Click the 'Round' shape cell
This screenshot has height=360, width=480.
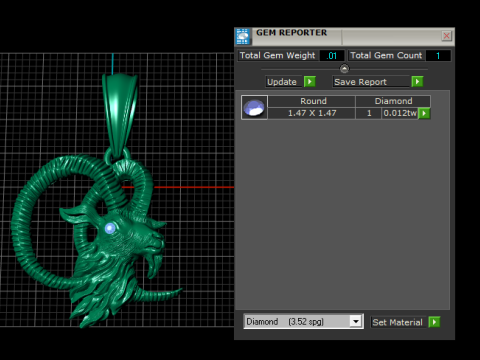click(x=312, y=101)
